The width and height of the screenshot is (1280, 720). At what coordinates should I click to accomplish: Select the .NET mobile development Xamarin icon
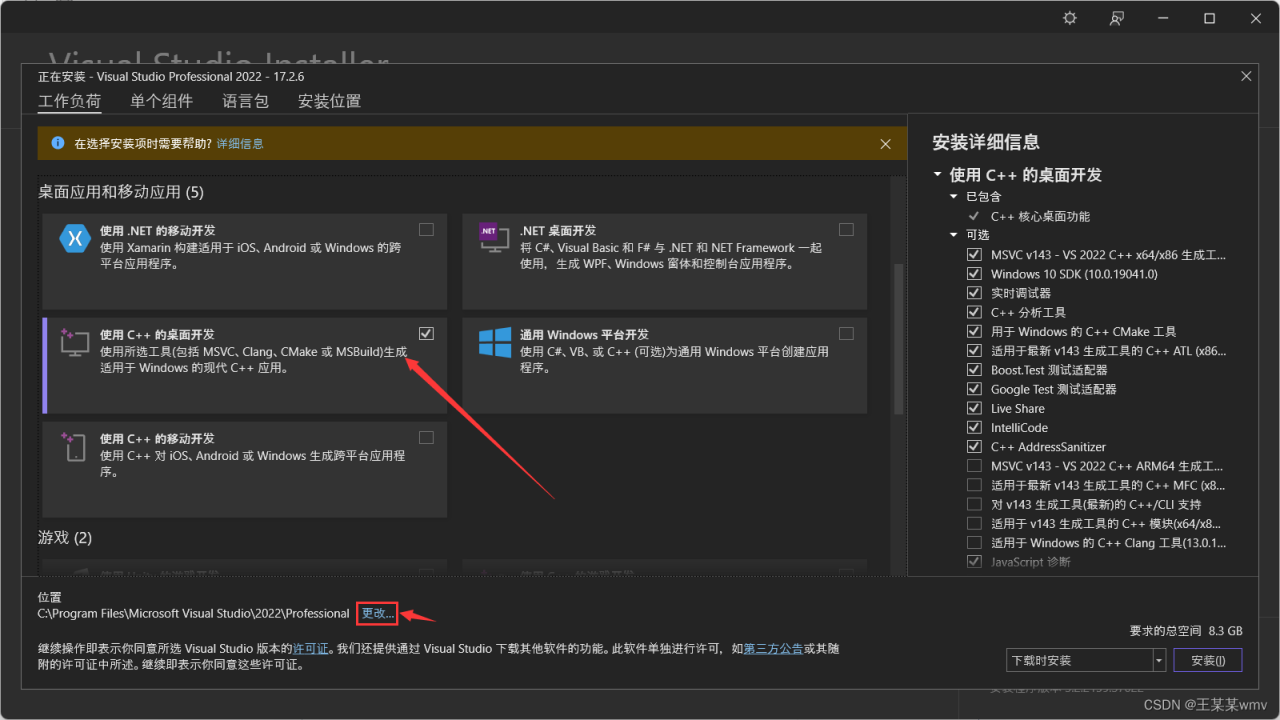(75, 238)
